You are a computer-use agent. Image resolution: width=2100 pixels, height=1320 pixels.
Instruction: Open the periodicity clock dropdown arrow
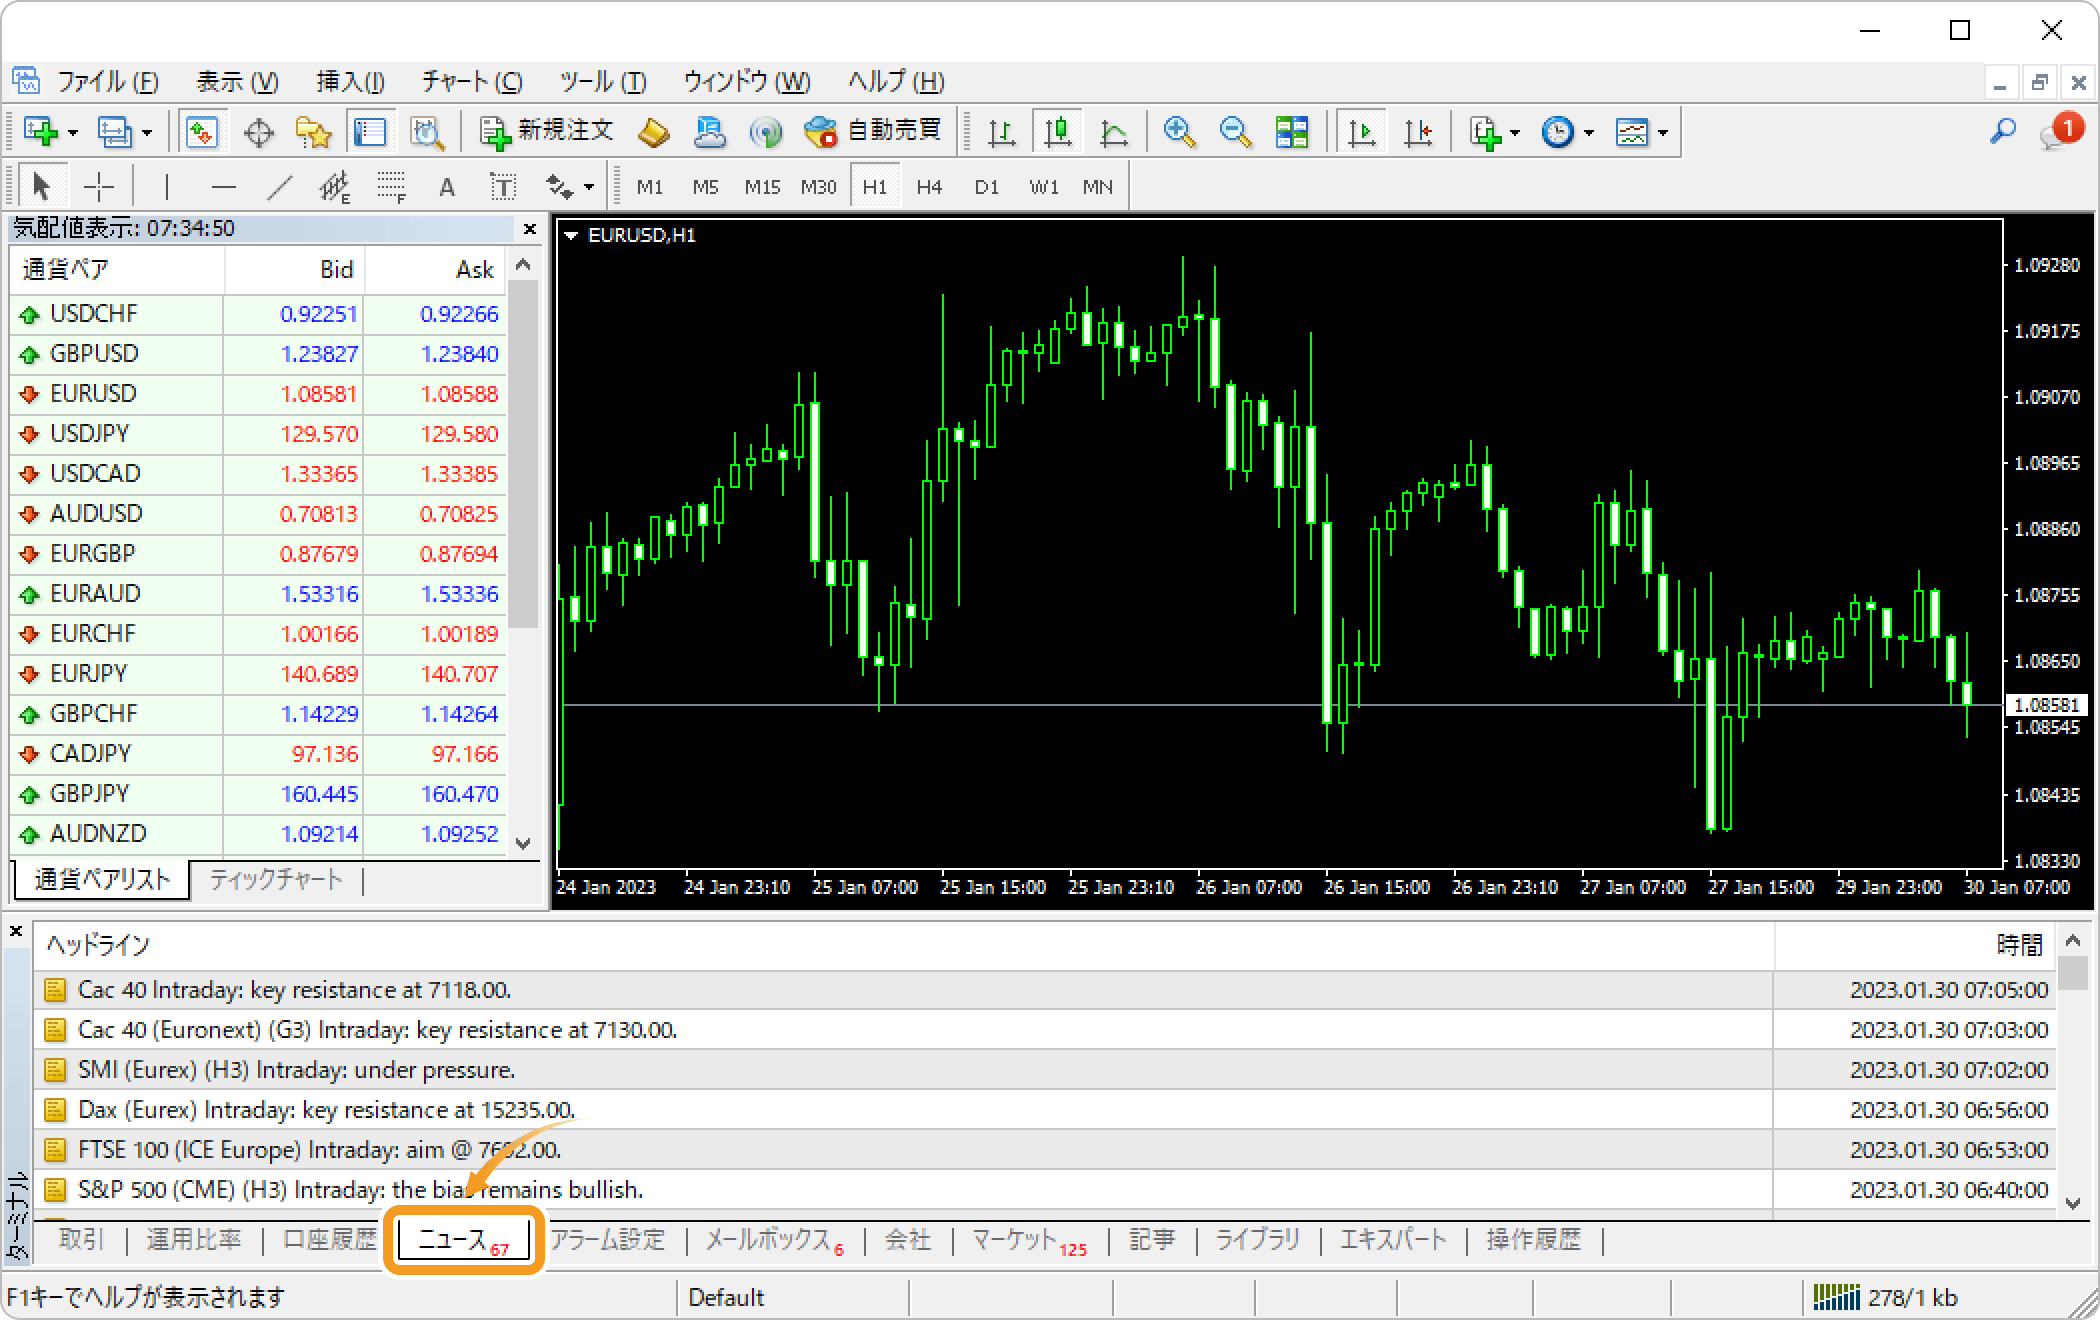point(1589,133)
